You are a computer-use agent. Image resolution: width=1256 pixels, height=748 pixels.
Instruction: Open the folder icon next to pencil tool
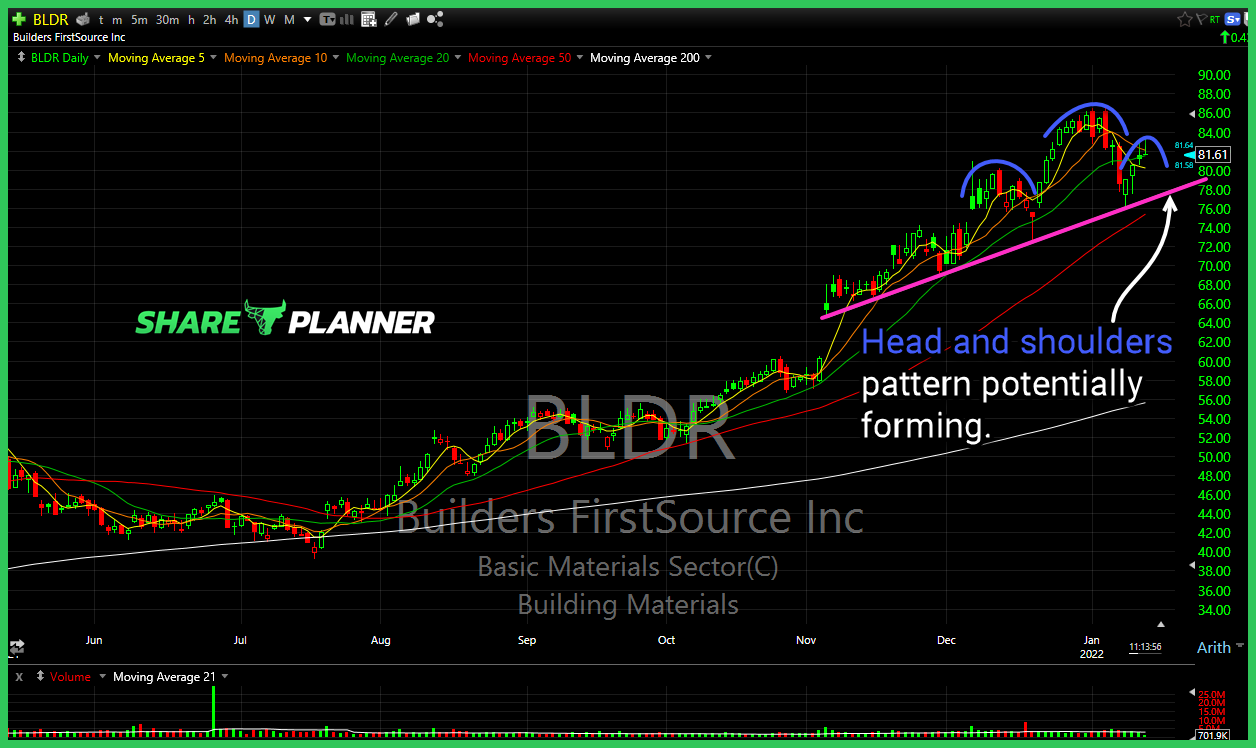coord(413,18)
